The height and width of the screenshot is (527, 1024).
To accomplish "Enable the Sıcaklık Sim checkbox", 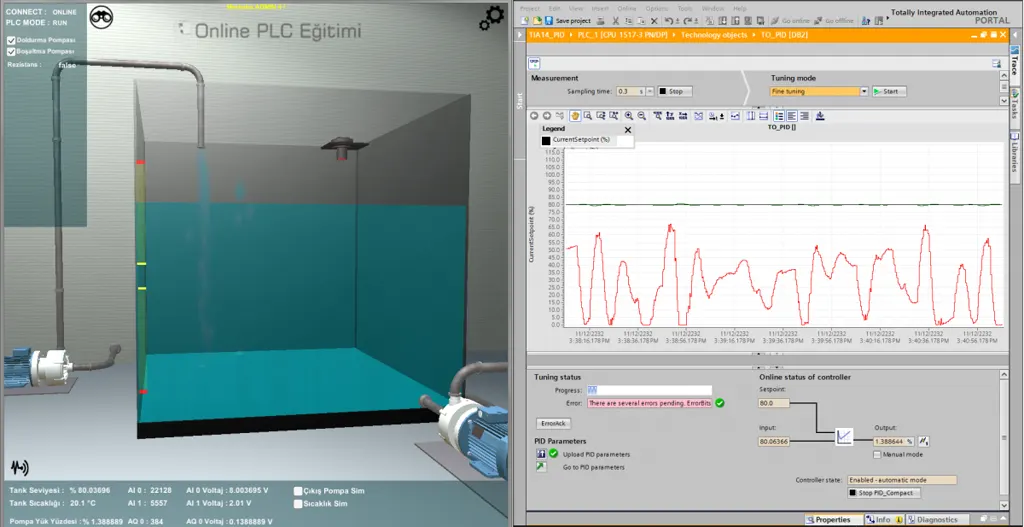I will click(x=298, y=503).
